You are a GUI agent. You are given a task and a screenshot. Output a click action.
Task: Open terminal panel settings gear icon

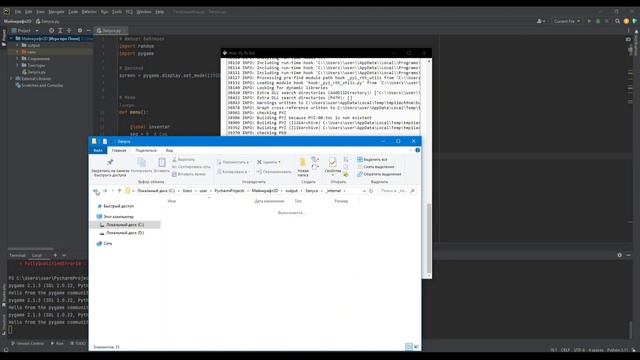click(620, 255)
